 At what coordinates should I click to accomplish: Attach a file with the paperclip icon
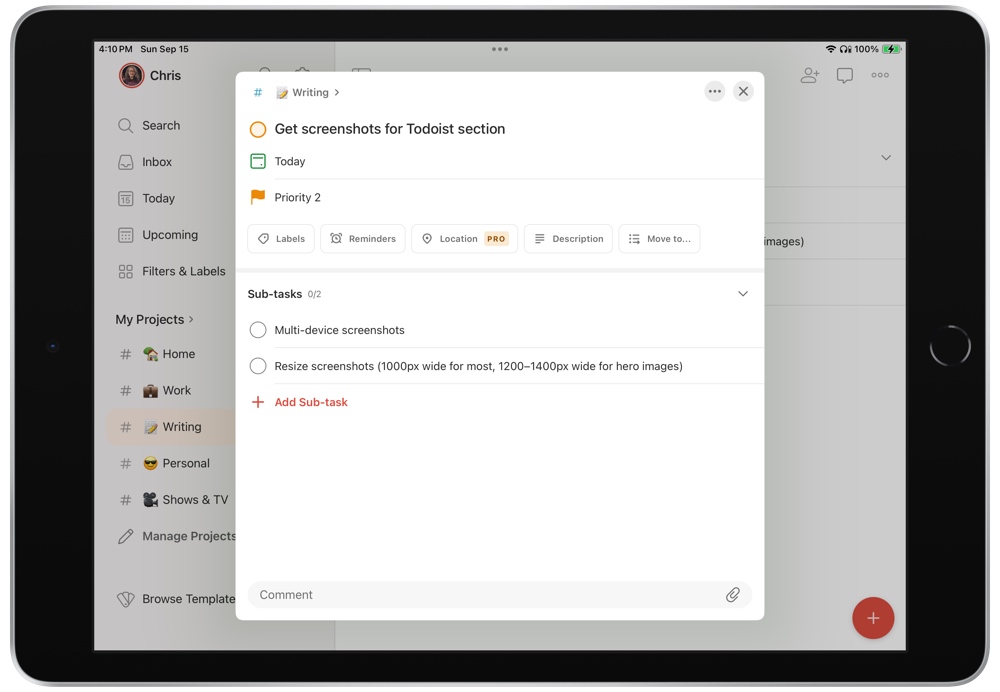click(732, 595)
